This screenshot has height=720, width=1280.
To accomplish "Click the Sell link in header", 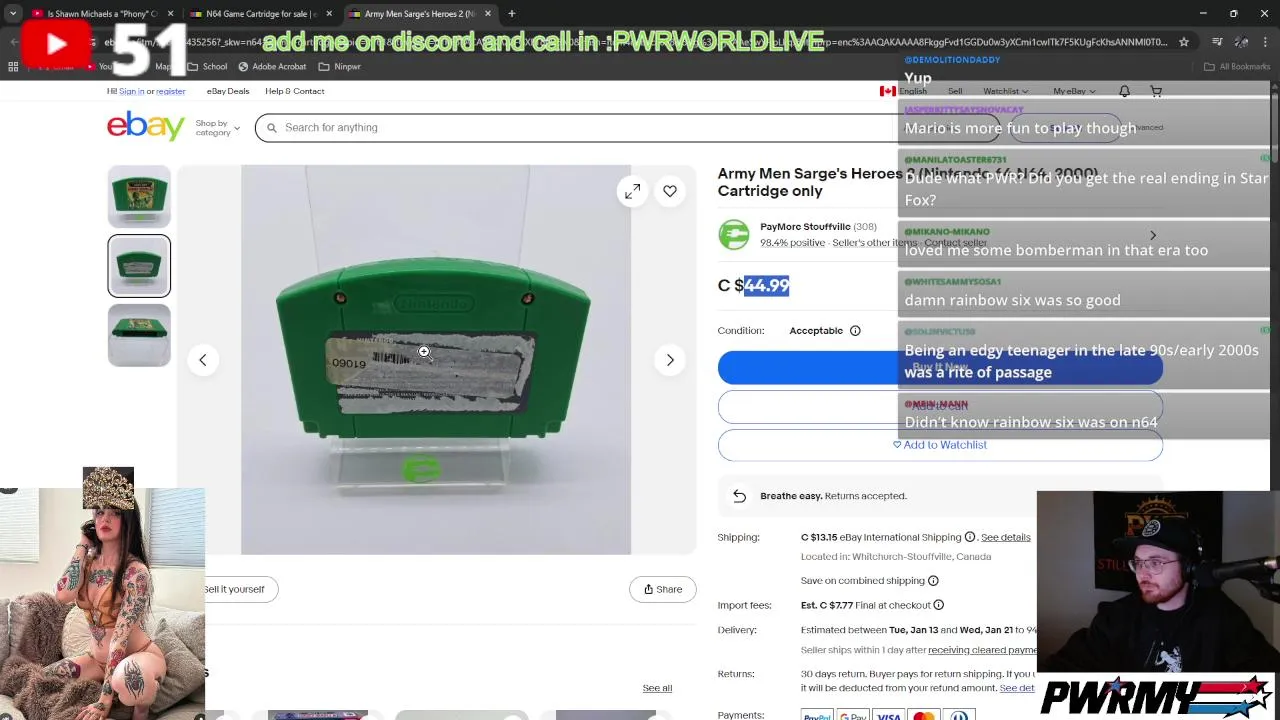I will (x=955, y=91).
